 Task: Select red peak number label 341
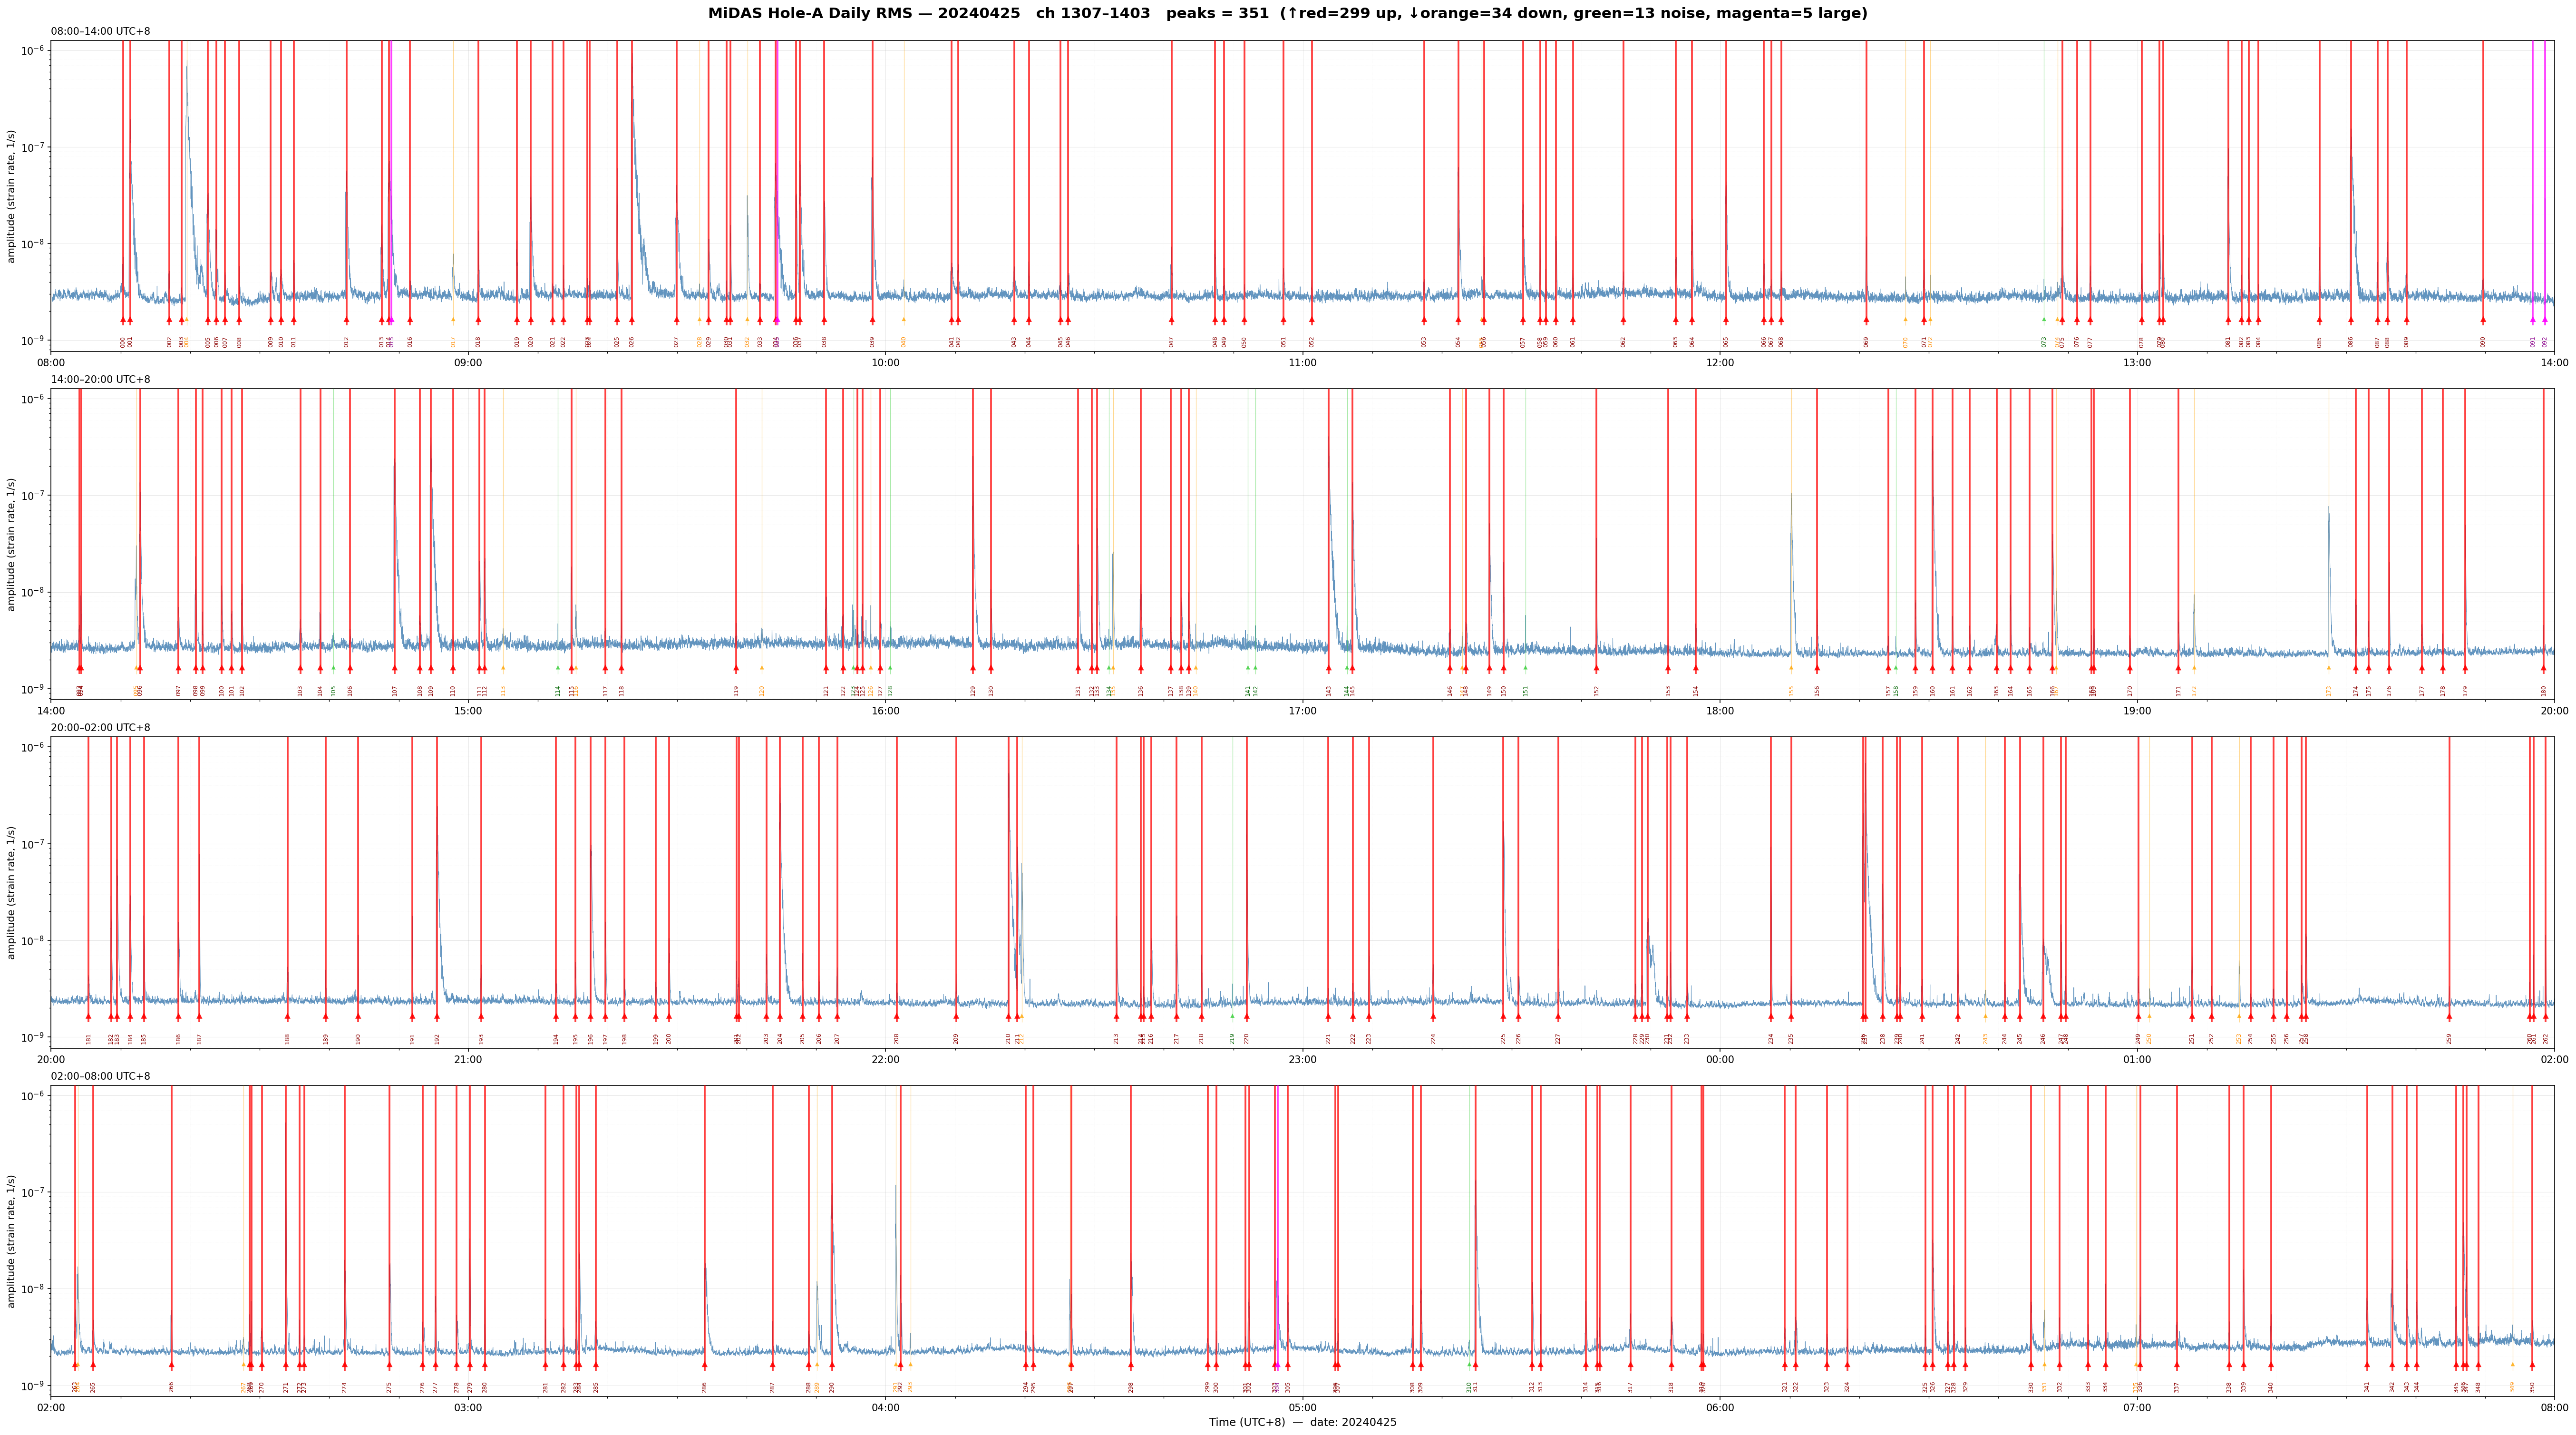coord(2367,1387)
